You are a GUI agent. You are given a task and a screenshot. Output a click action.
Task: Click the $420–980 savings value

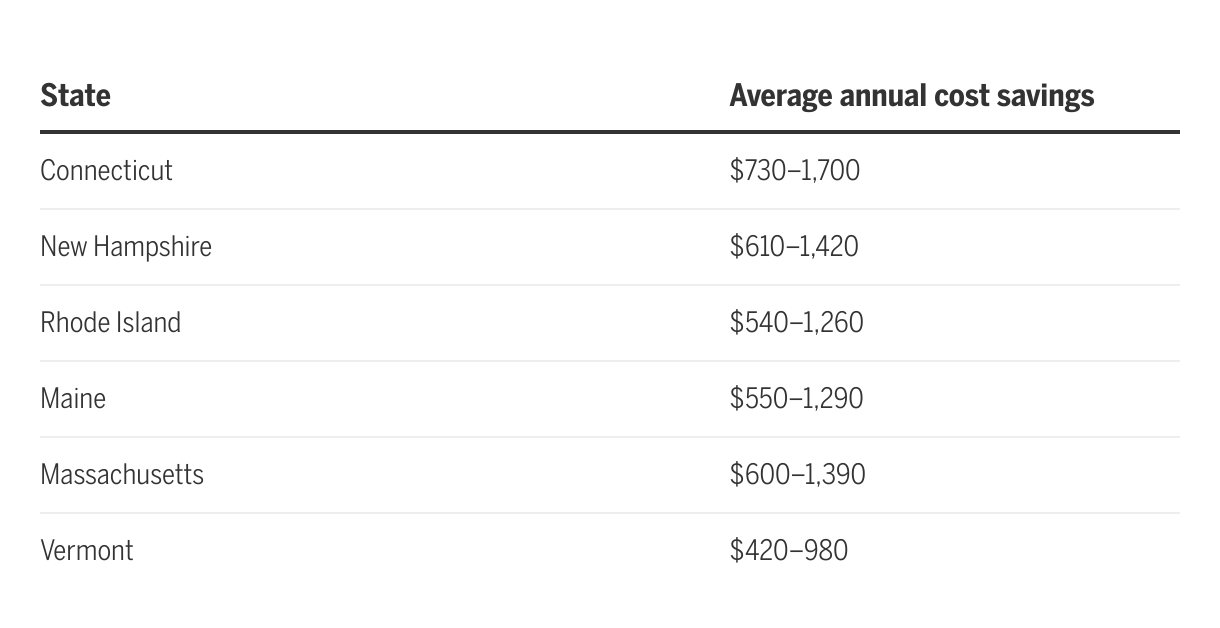[x=788, y=550]
